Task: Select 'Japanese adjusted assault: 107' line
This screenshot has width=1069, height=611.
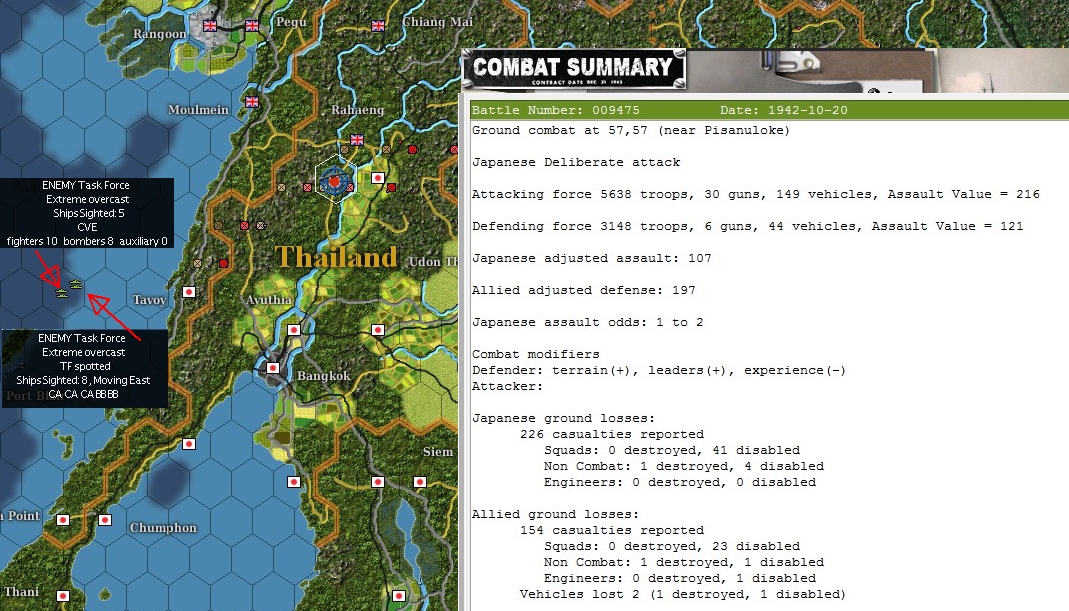Action: click(x=592, y=258)
